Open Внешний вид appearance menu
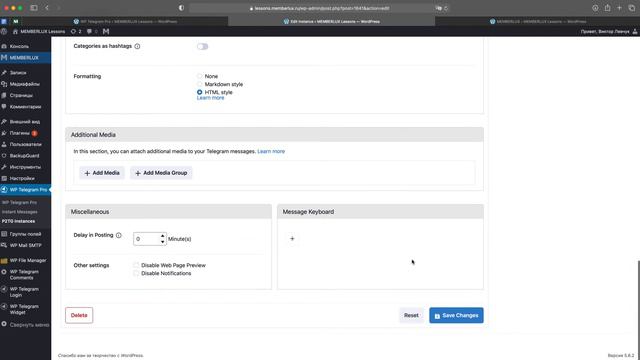The image size is (640, 360). pyautogui.click(x=25, y=122)
